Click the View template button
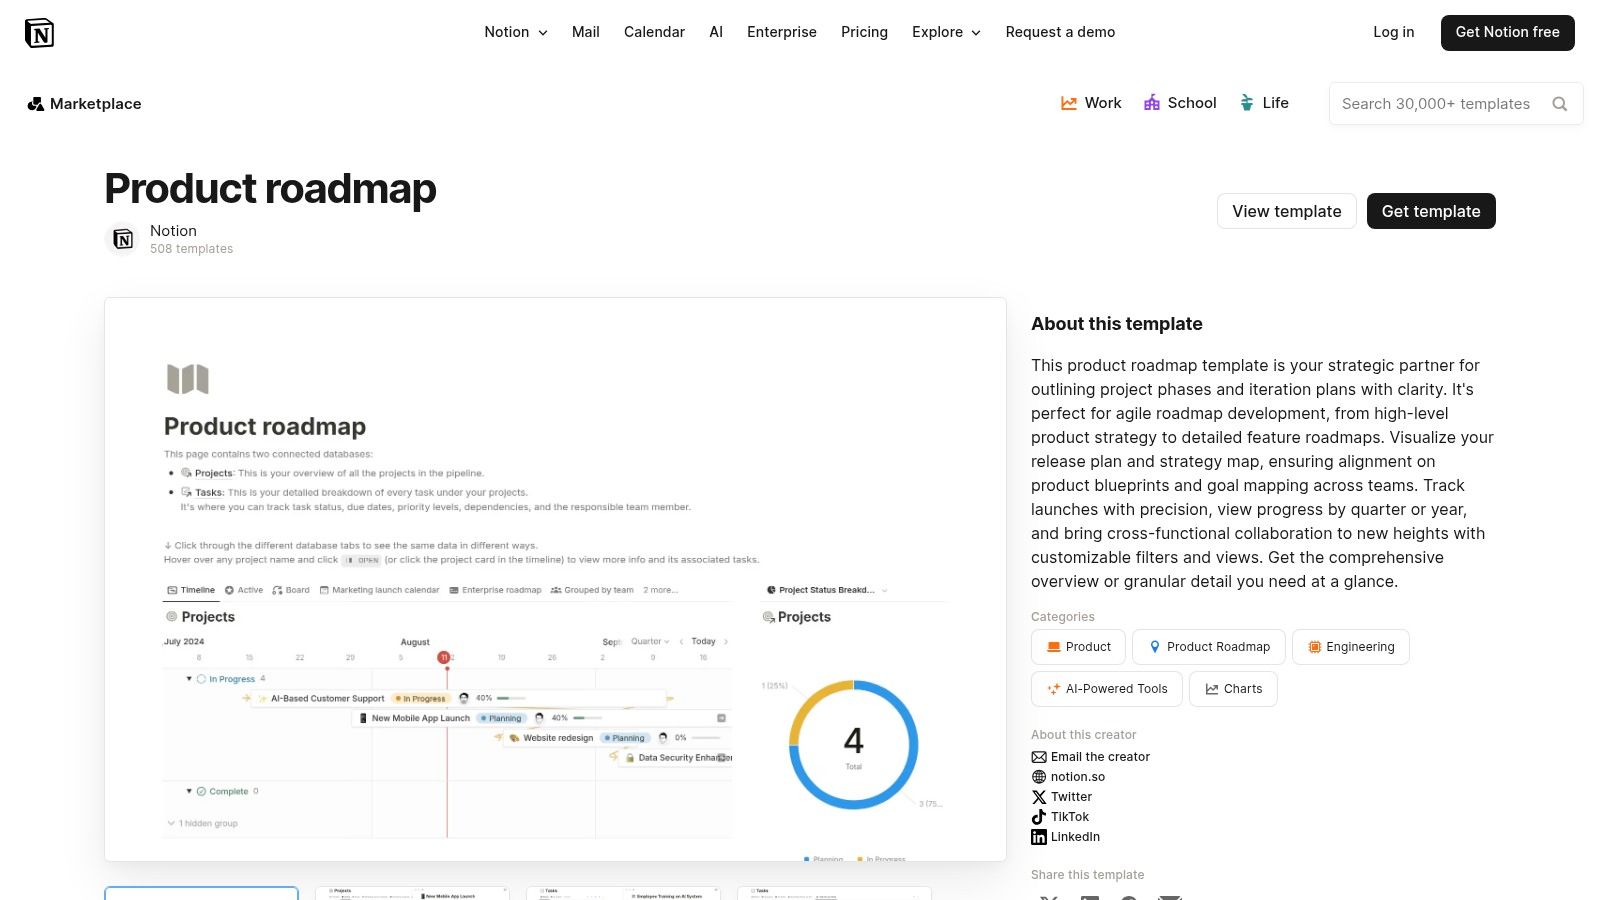Viewport: 1600px width, 900px height. 1286,211
